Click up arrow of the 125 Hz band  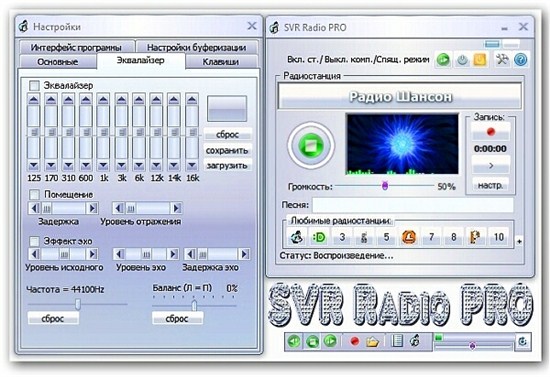point(34,100)
